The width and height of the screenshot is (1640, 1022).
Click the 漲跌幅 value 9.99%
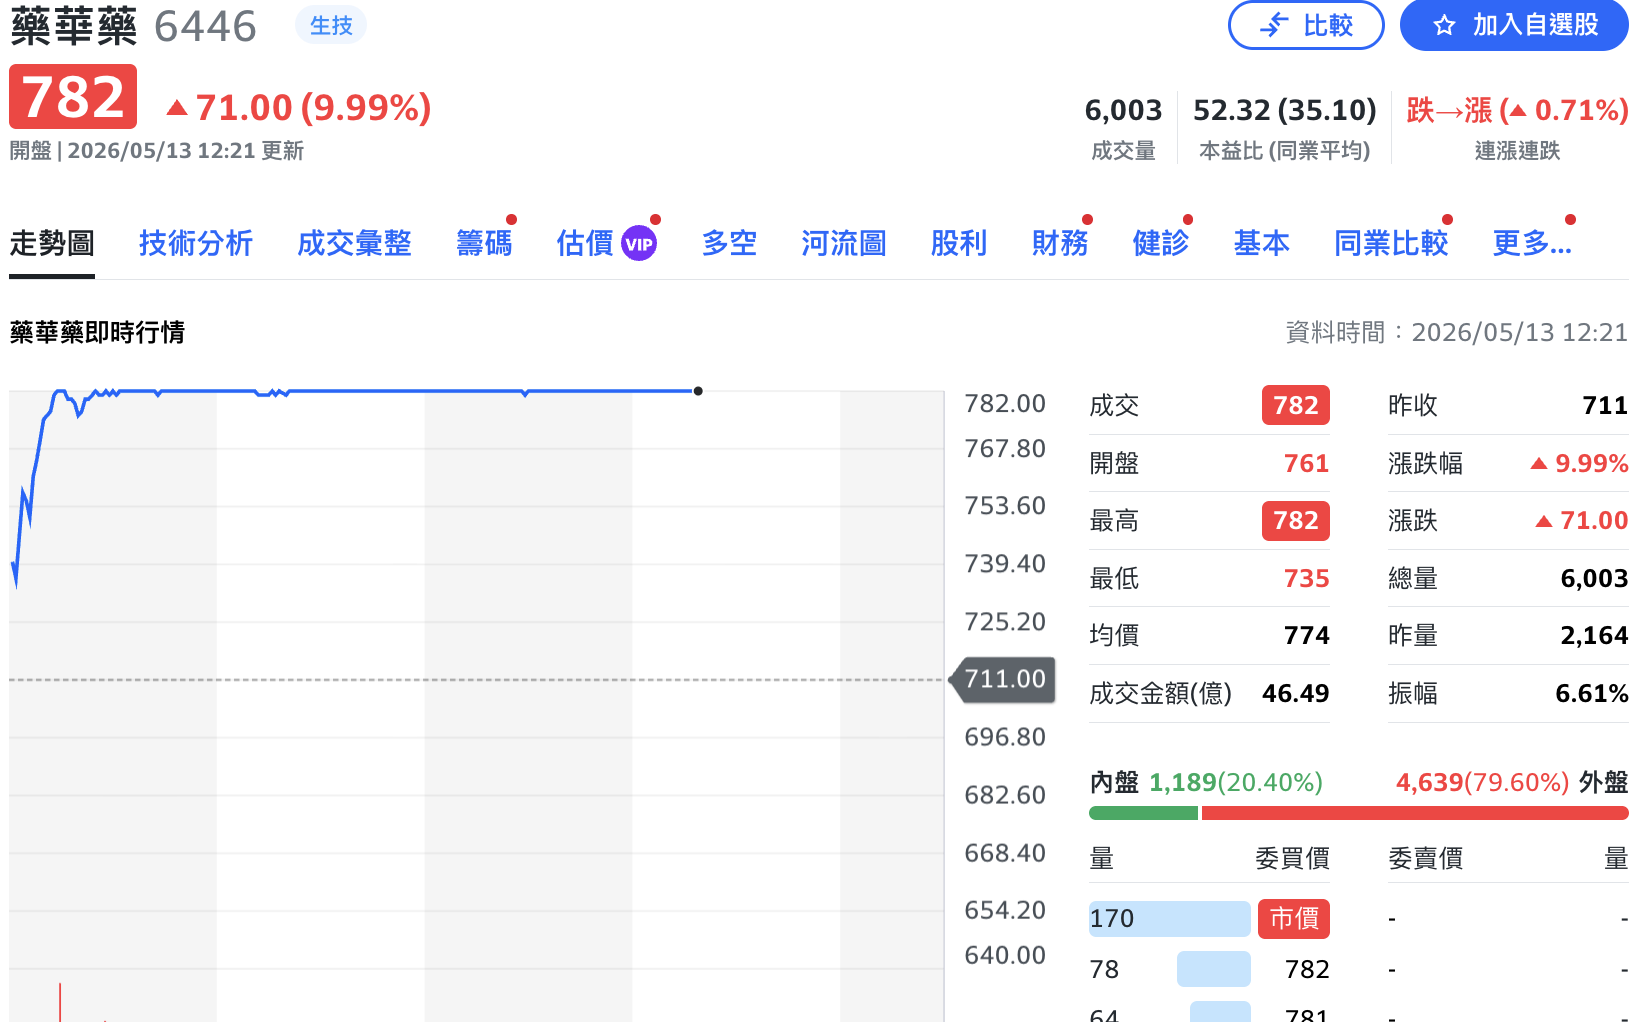1580,463
